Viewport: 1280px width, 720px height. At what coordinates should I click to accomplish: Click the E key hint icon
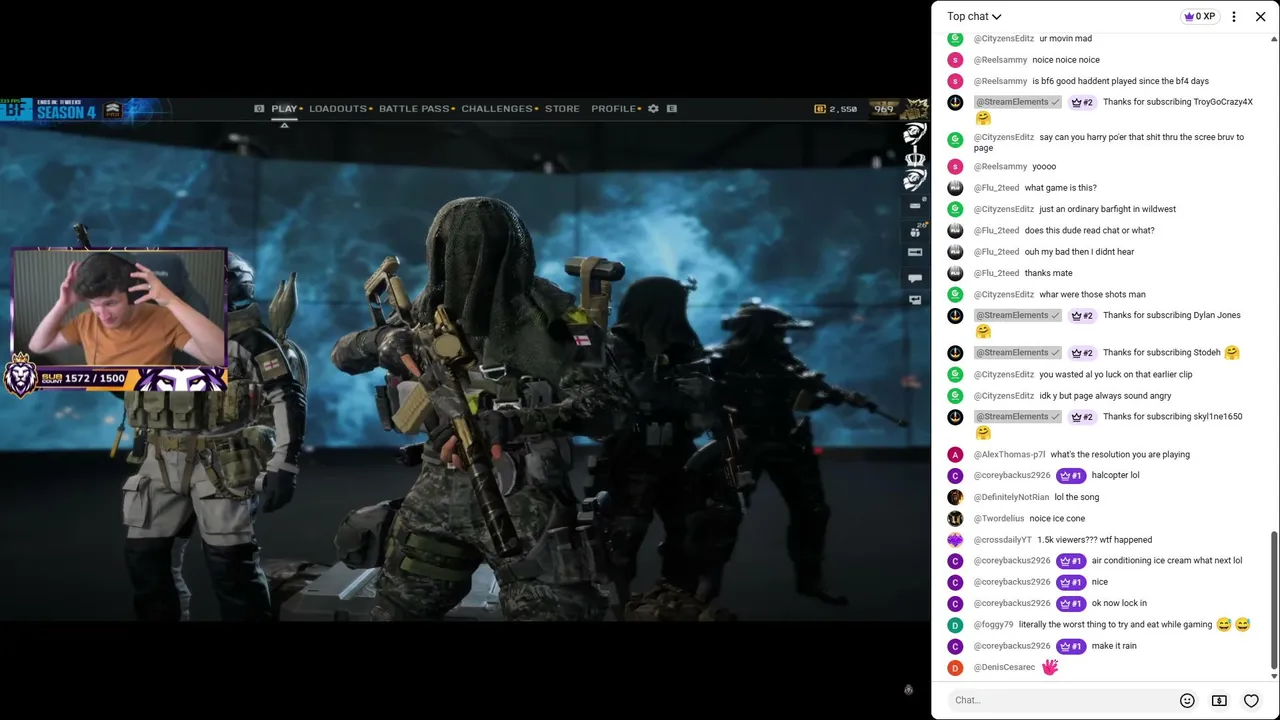(x=672, y=108)
